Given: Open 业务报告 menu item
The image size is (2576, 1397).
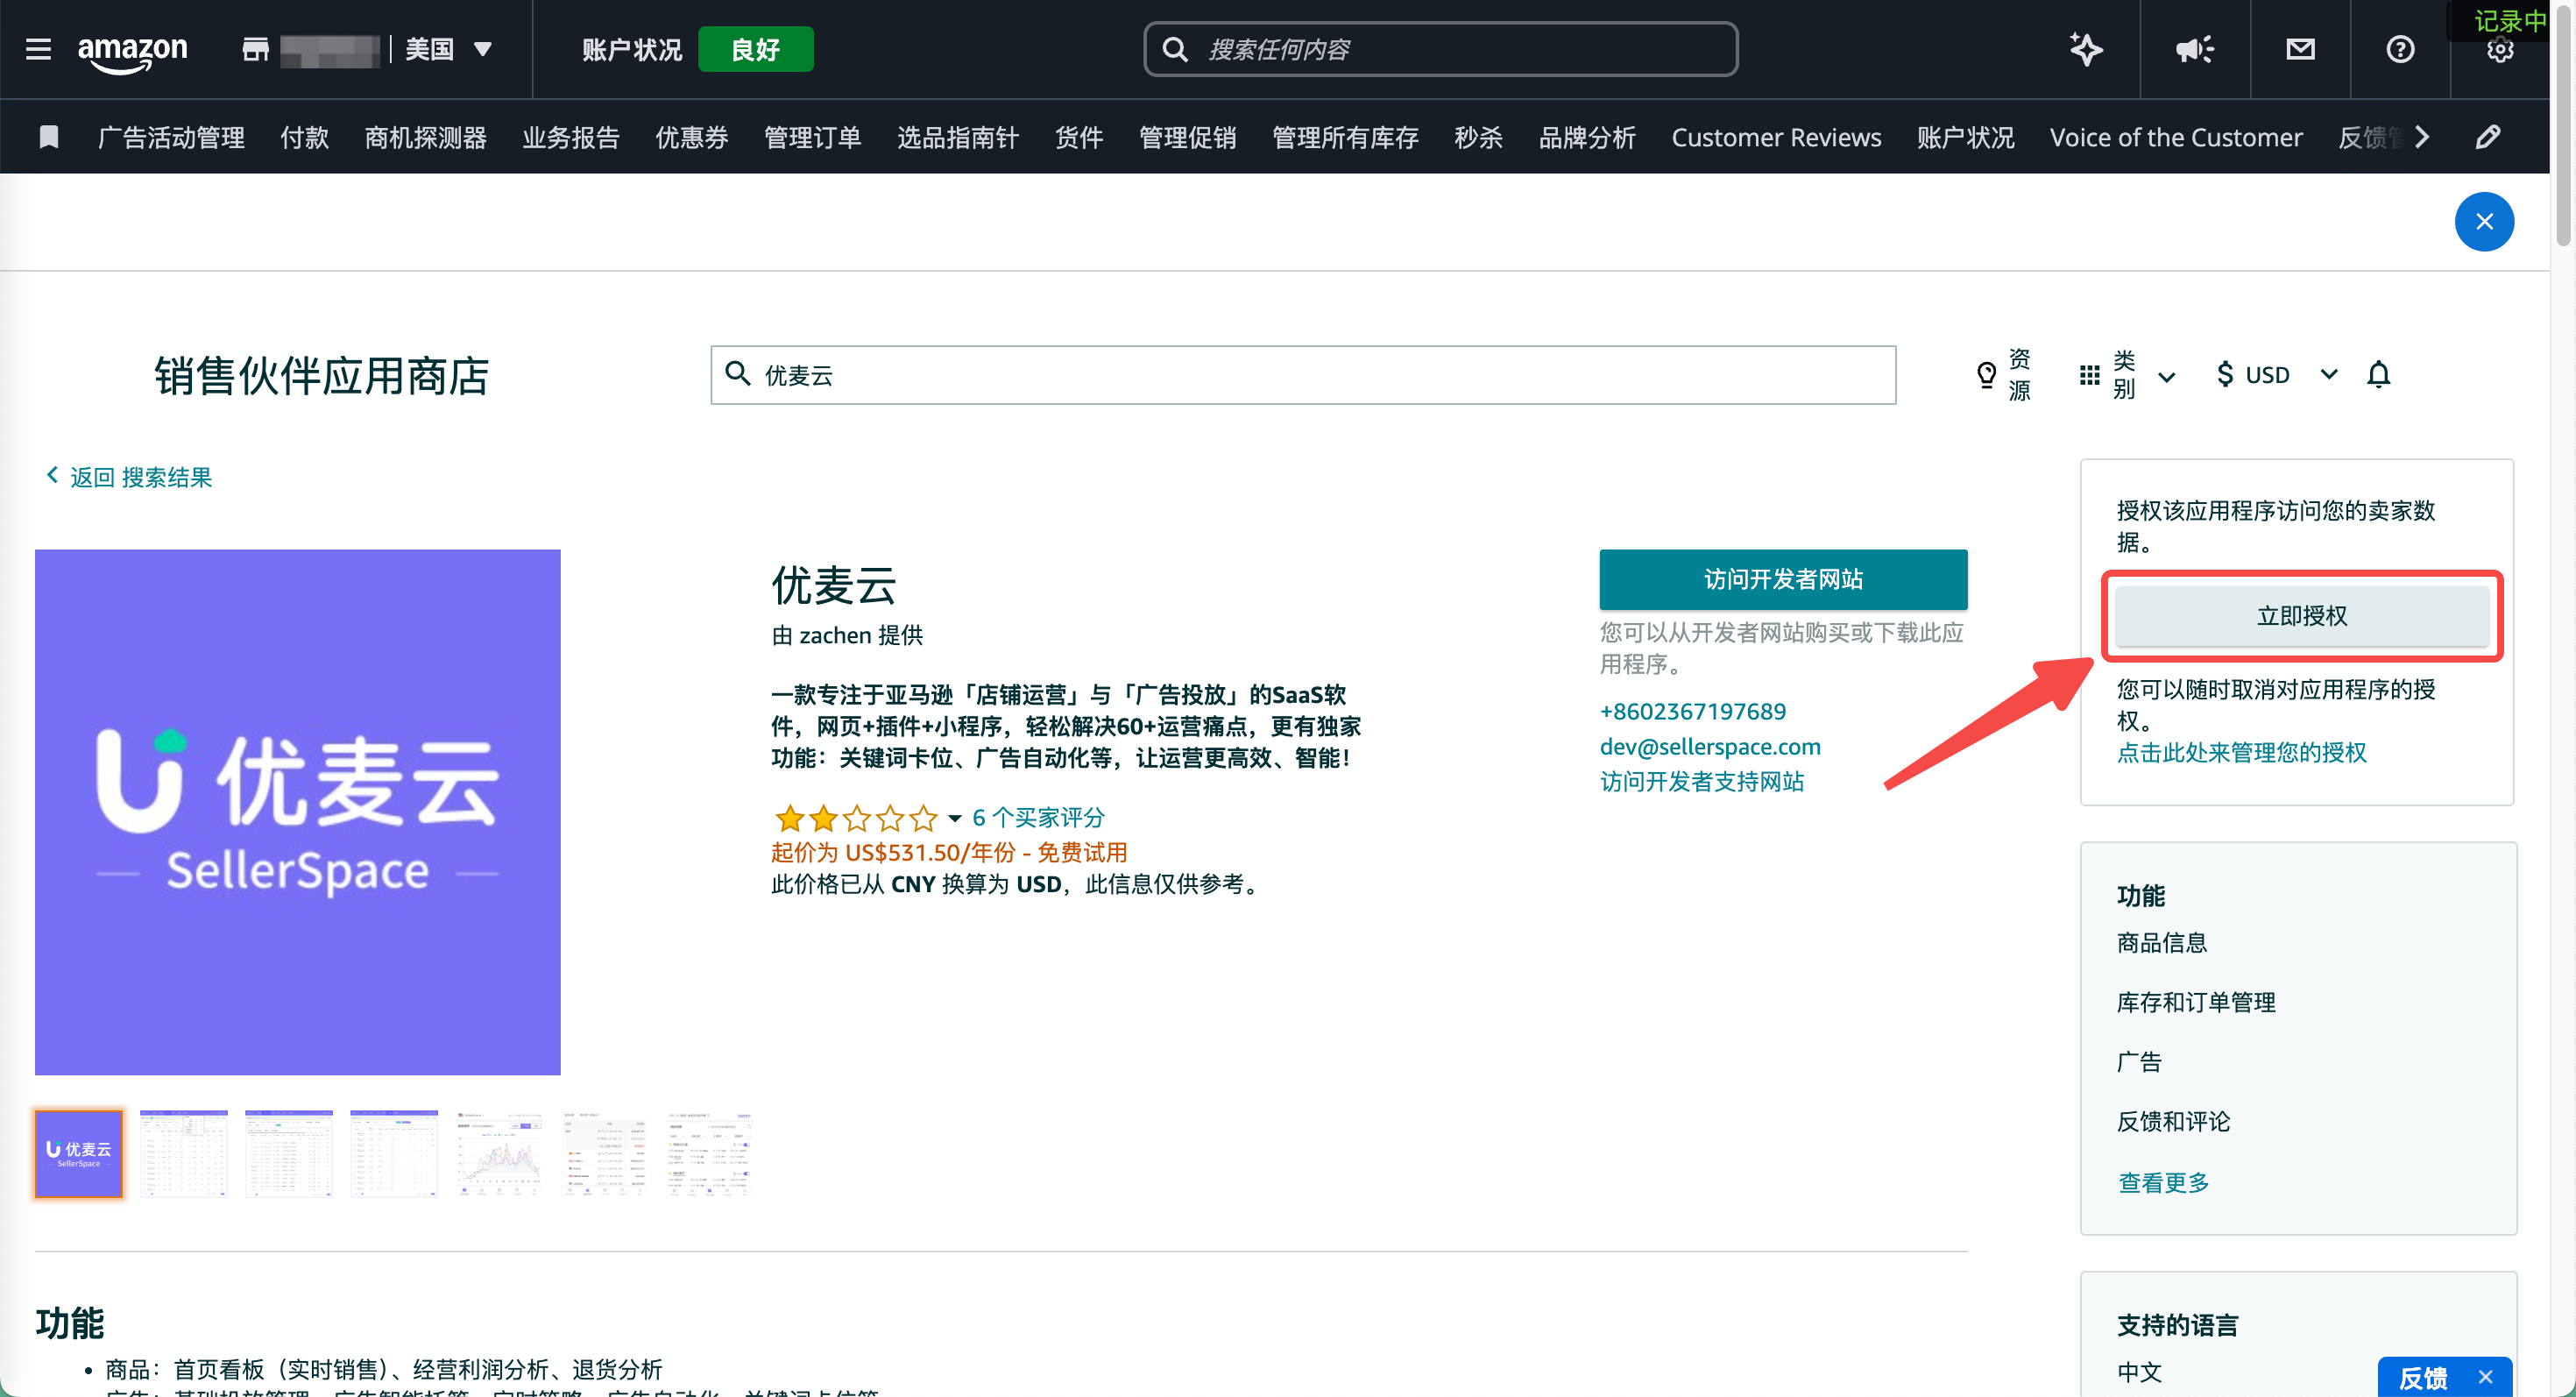Looking at the screenshot, I should [x=570, y=137].
